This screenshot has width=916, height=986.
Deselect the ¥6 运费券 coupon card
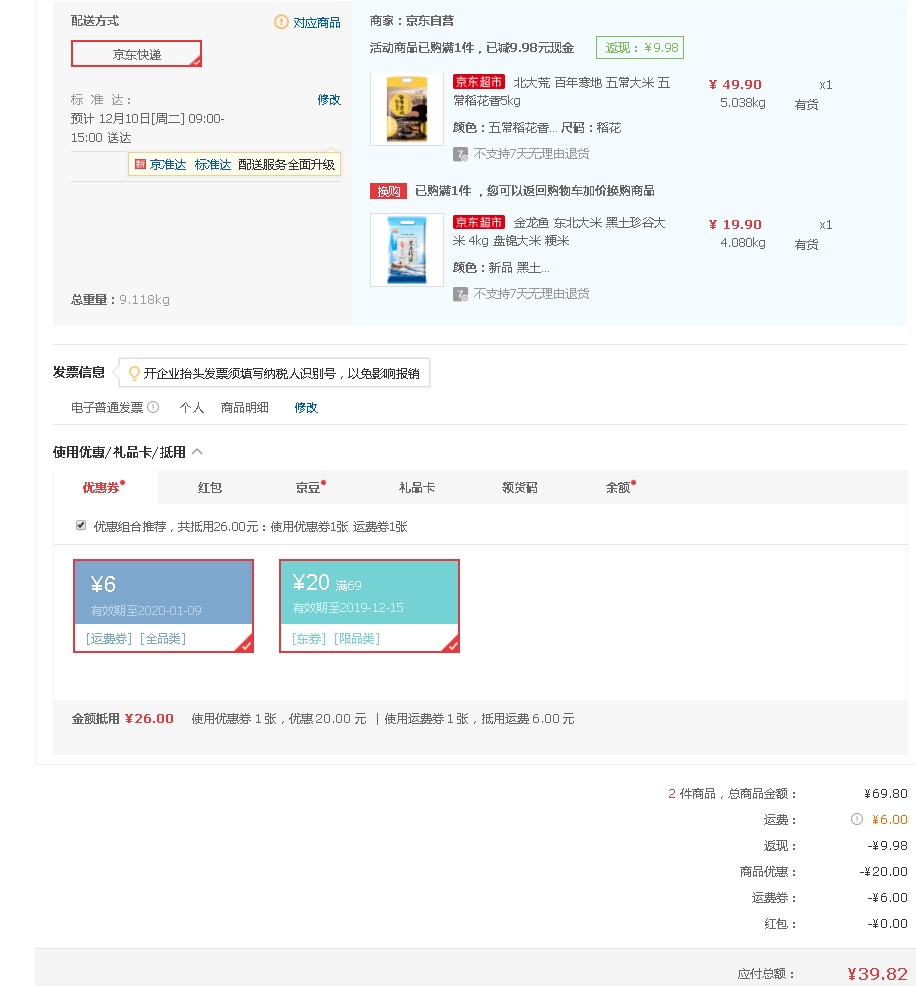point(163,606)
